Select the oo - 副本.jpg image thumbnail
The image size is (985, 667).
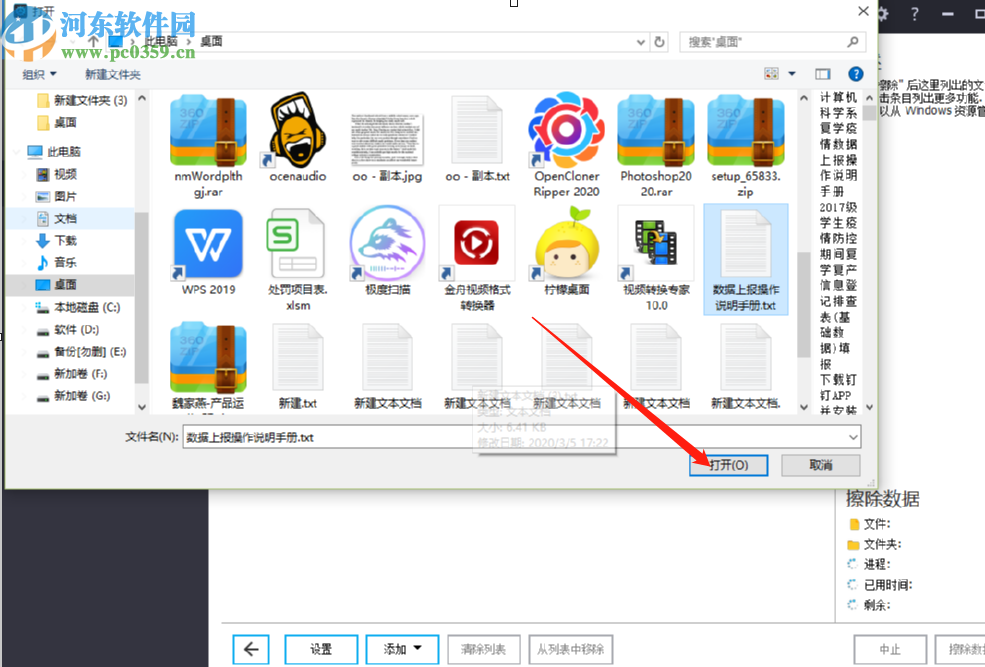click(x=387, y=138)
